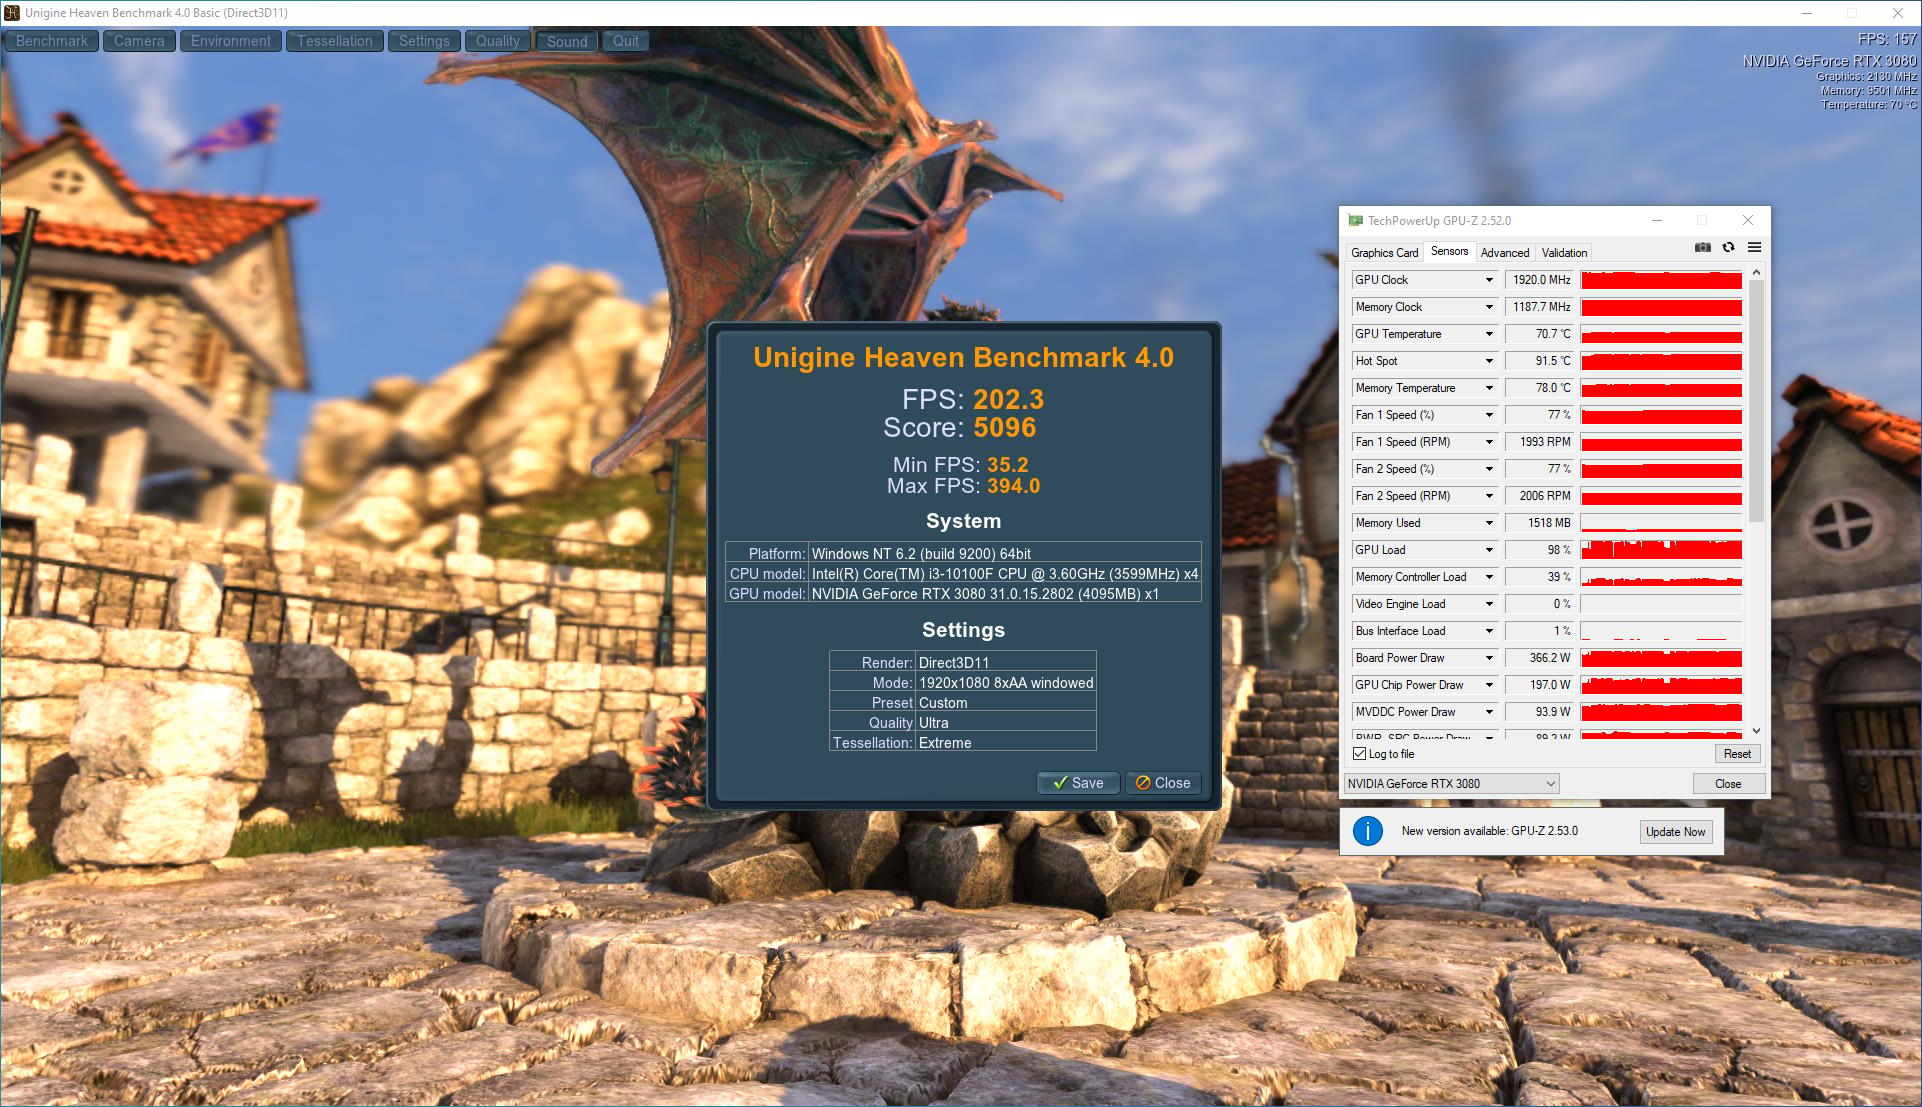
Task: Click the GPU Load history graph
Action: point(1661,550)
